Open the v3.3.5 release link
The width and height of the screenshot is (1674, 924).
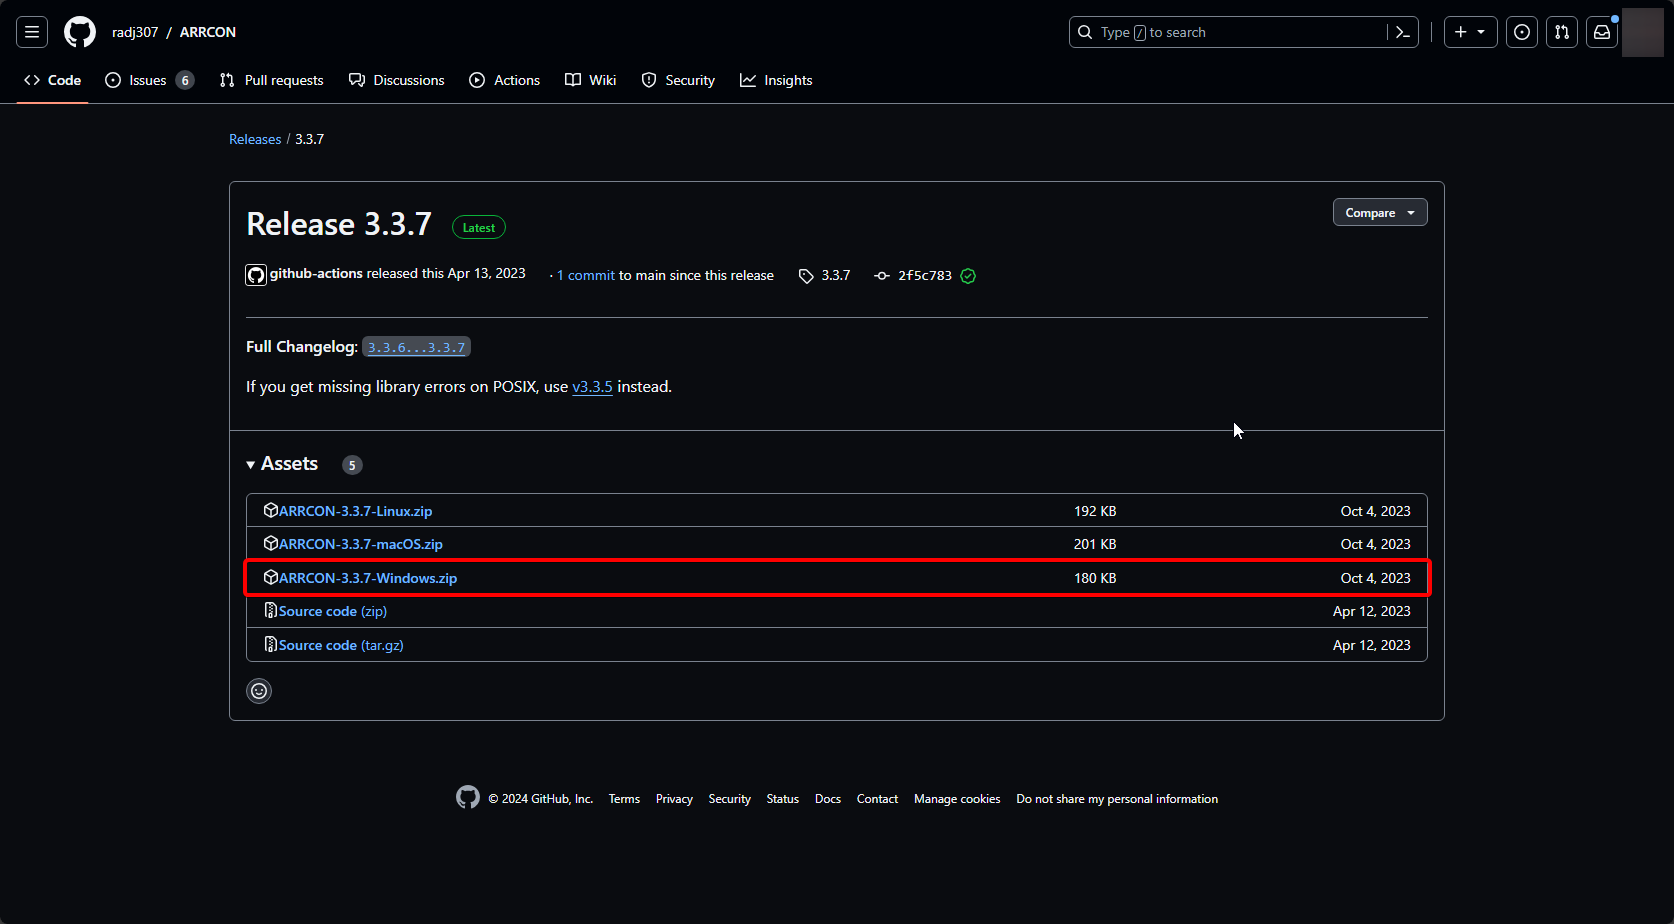(x=592, y=387)
